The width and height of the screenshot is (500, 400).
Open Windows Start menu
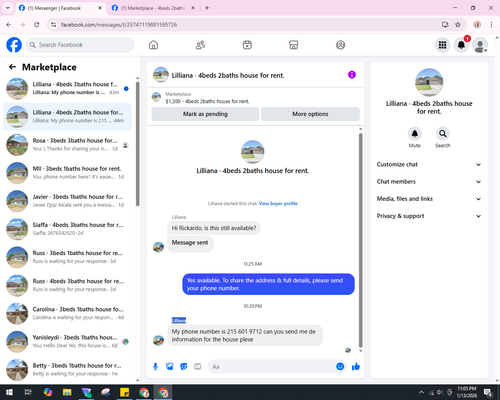tap(9, 392)
